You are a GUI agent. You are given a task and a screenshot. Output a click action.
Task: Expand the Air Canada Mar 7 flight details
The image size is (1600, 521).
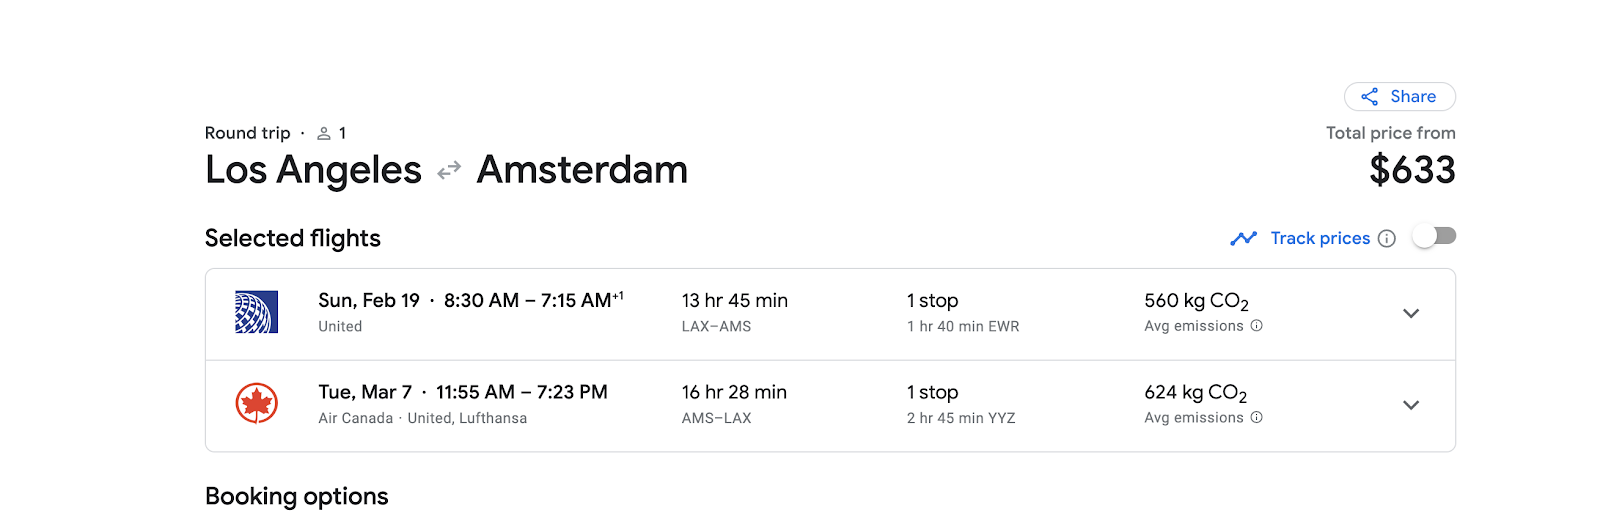(x=1411, y=405)
